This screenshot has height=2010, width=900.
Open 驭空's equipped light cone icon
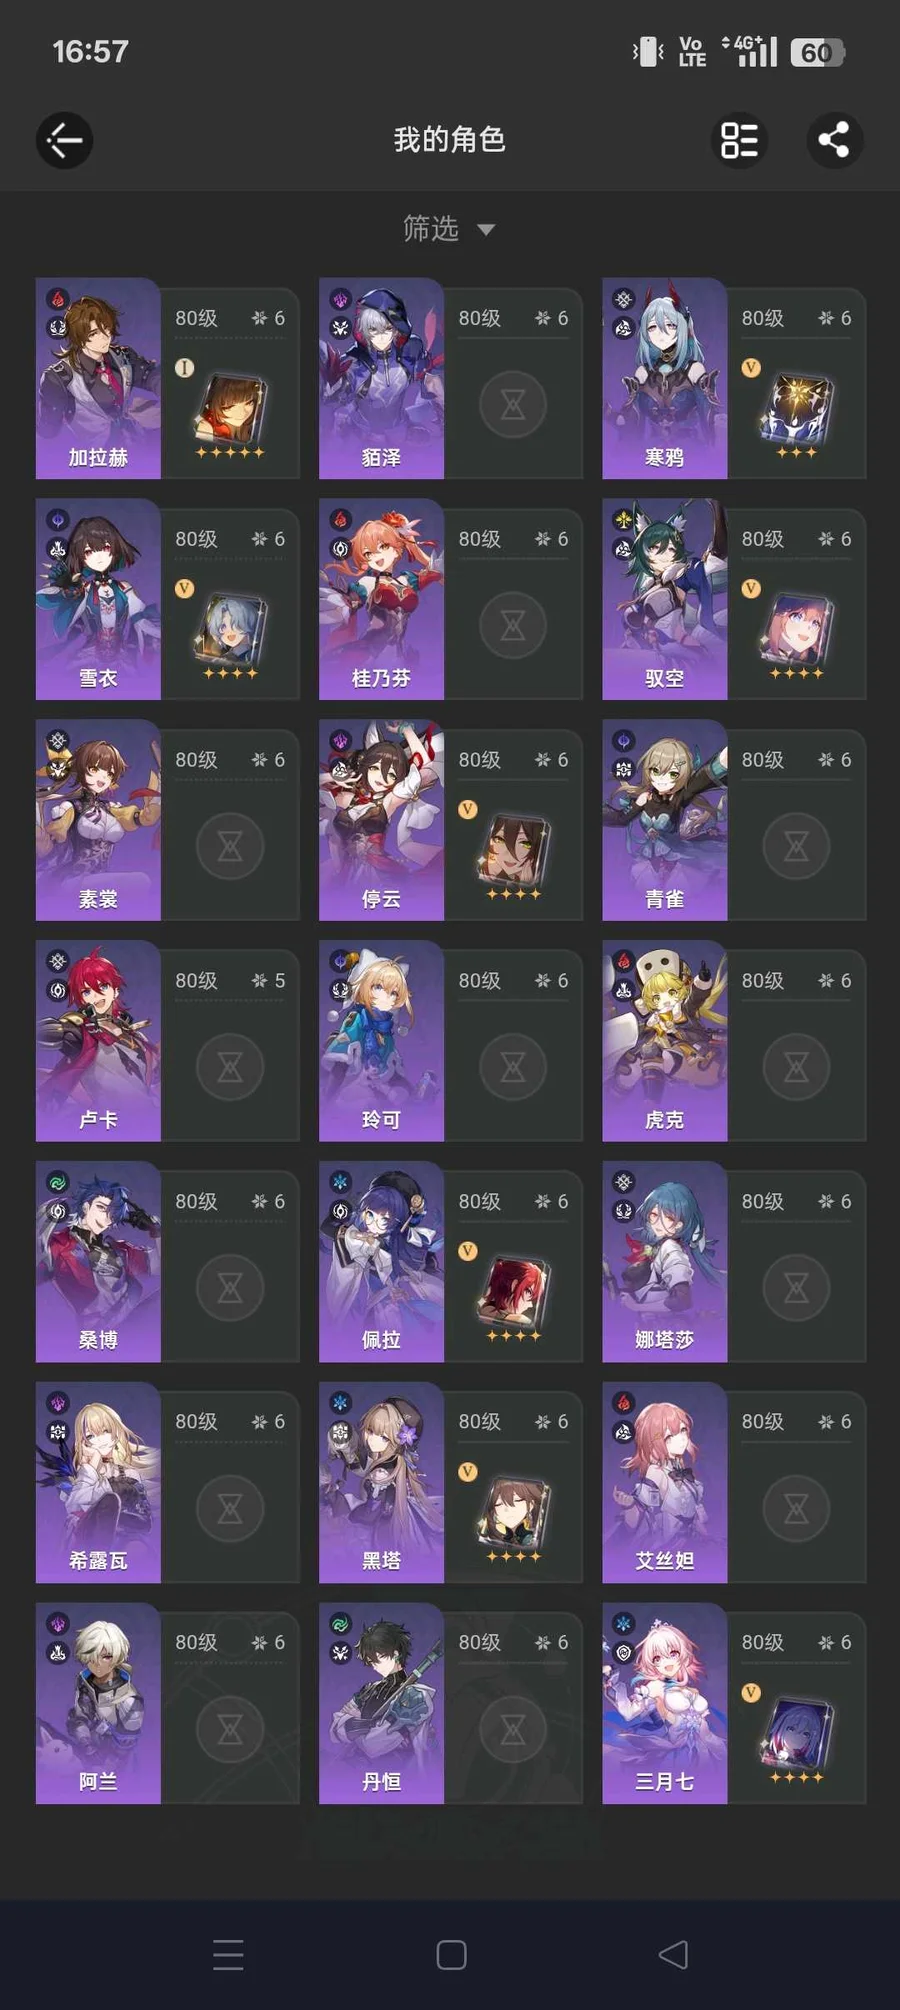click(x=796, y=631)
